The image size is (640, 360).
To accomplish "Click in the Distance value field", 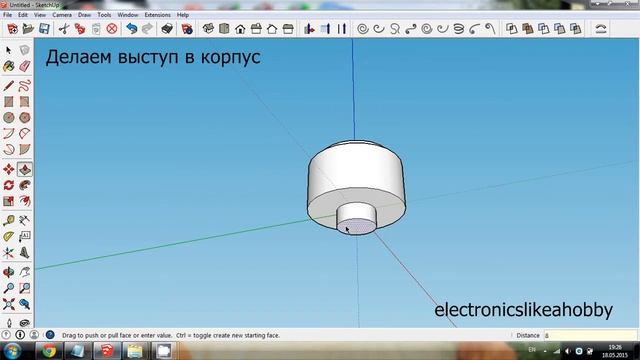I will pyautogui.click(x=590, y=336).
